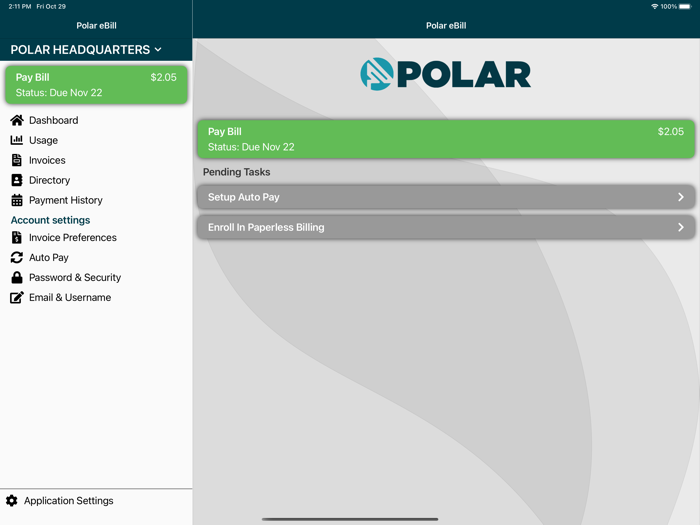The height and width of the screenshot is (525, 700).
Task: Click the Dashboard home icon
Action: [x=17, y=120]
